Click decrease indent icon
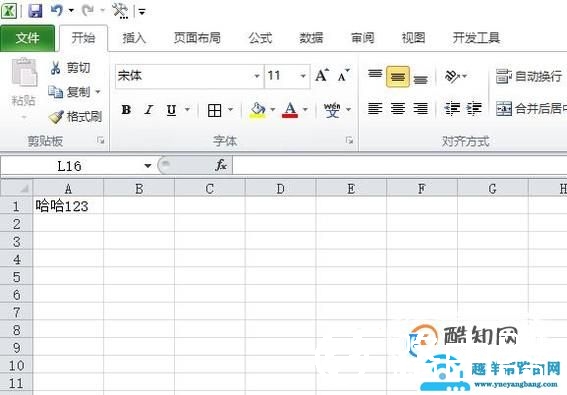This screenshot has width=567, height=395. click(452, 108)
